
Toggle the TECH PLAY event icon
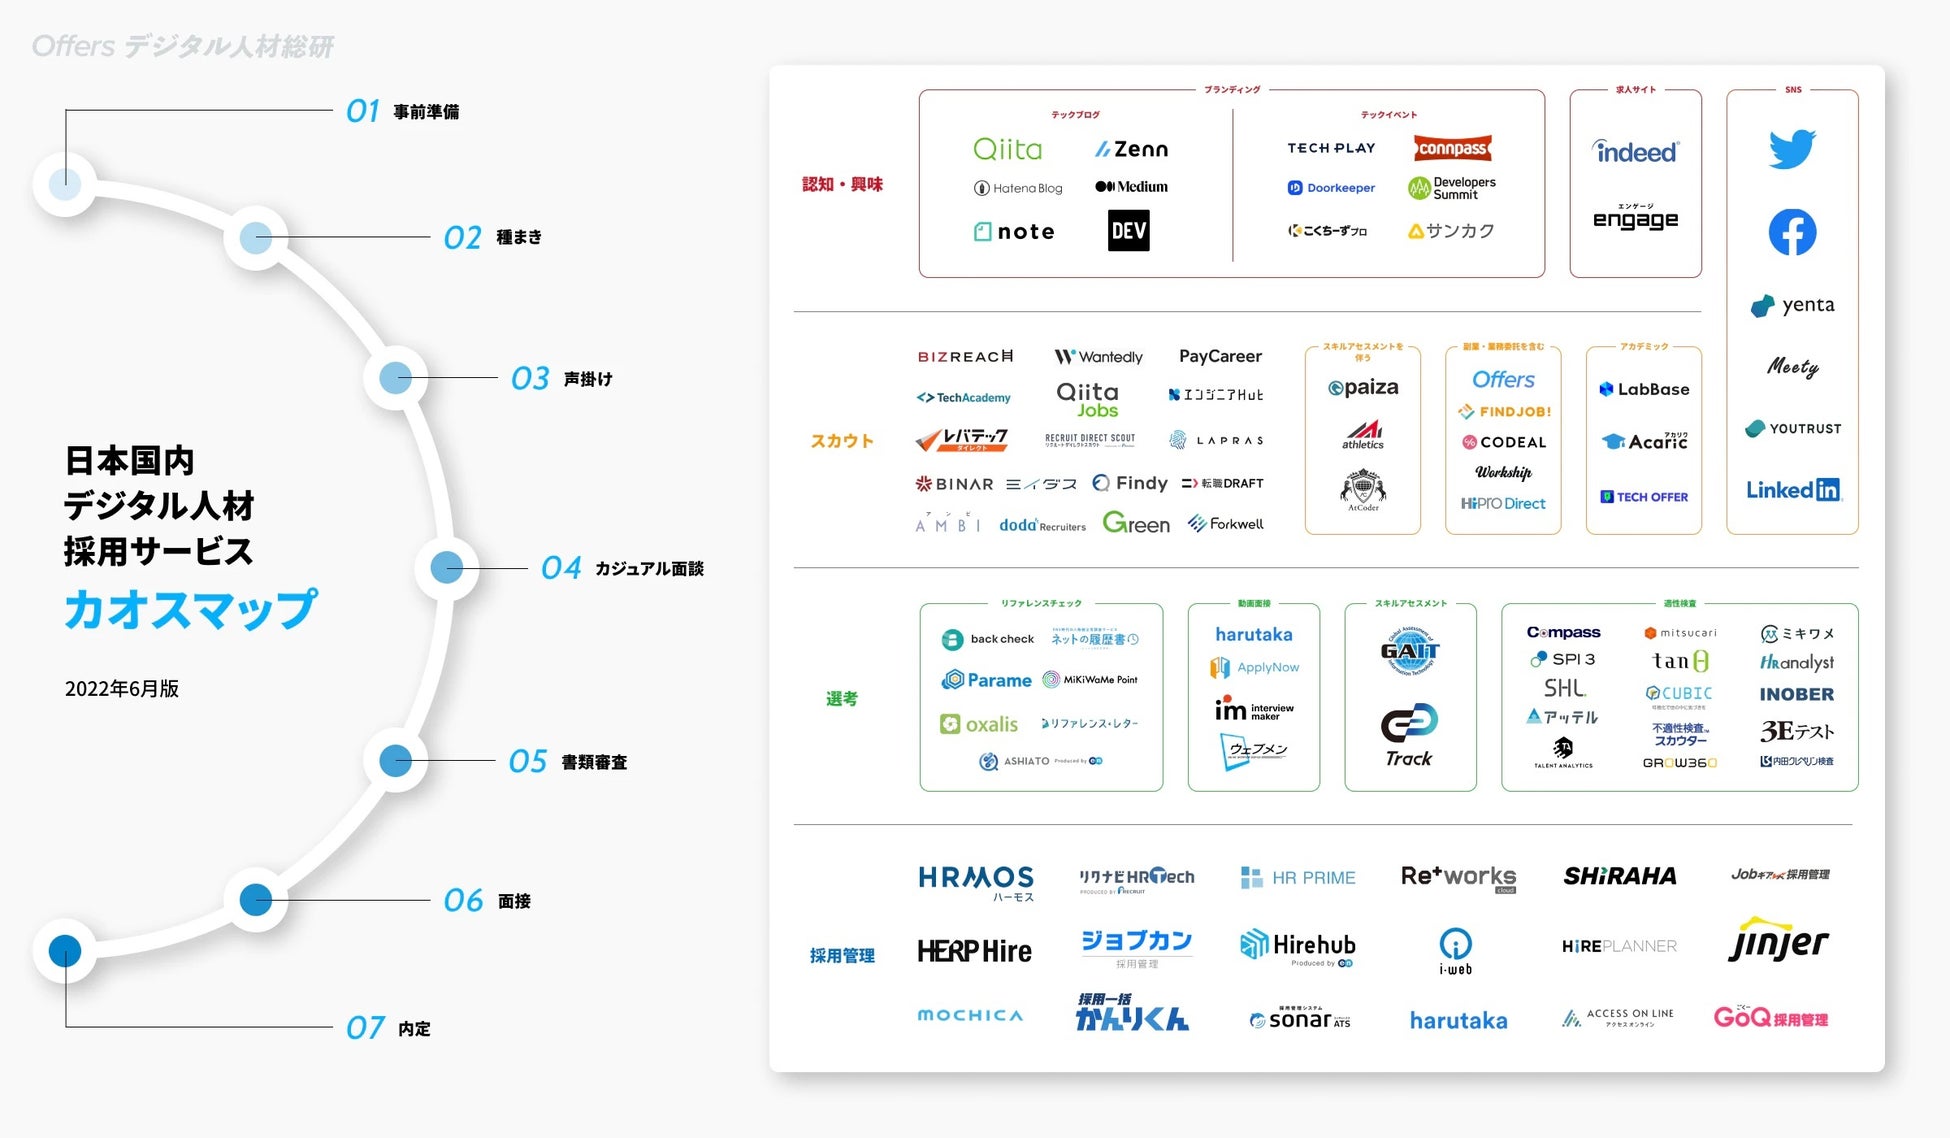pyautogui.click(x=1320, y=146)
